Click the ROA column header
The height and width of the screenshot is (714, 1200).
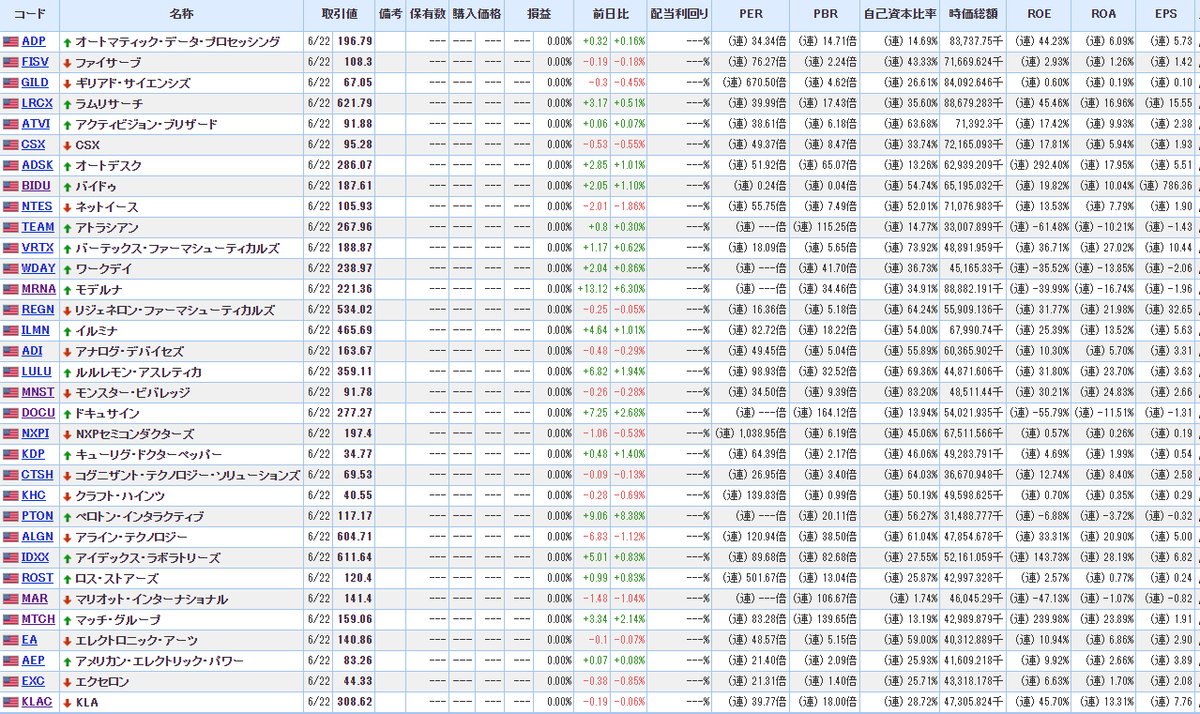pyautogui.click(x=1104, y=15)
